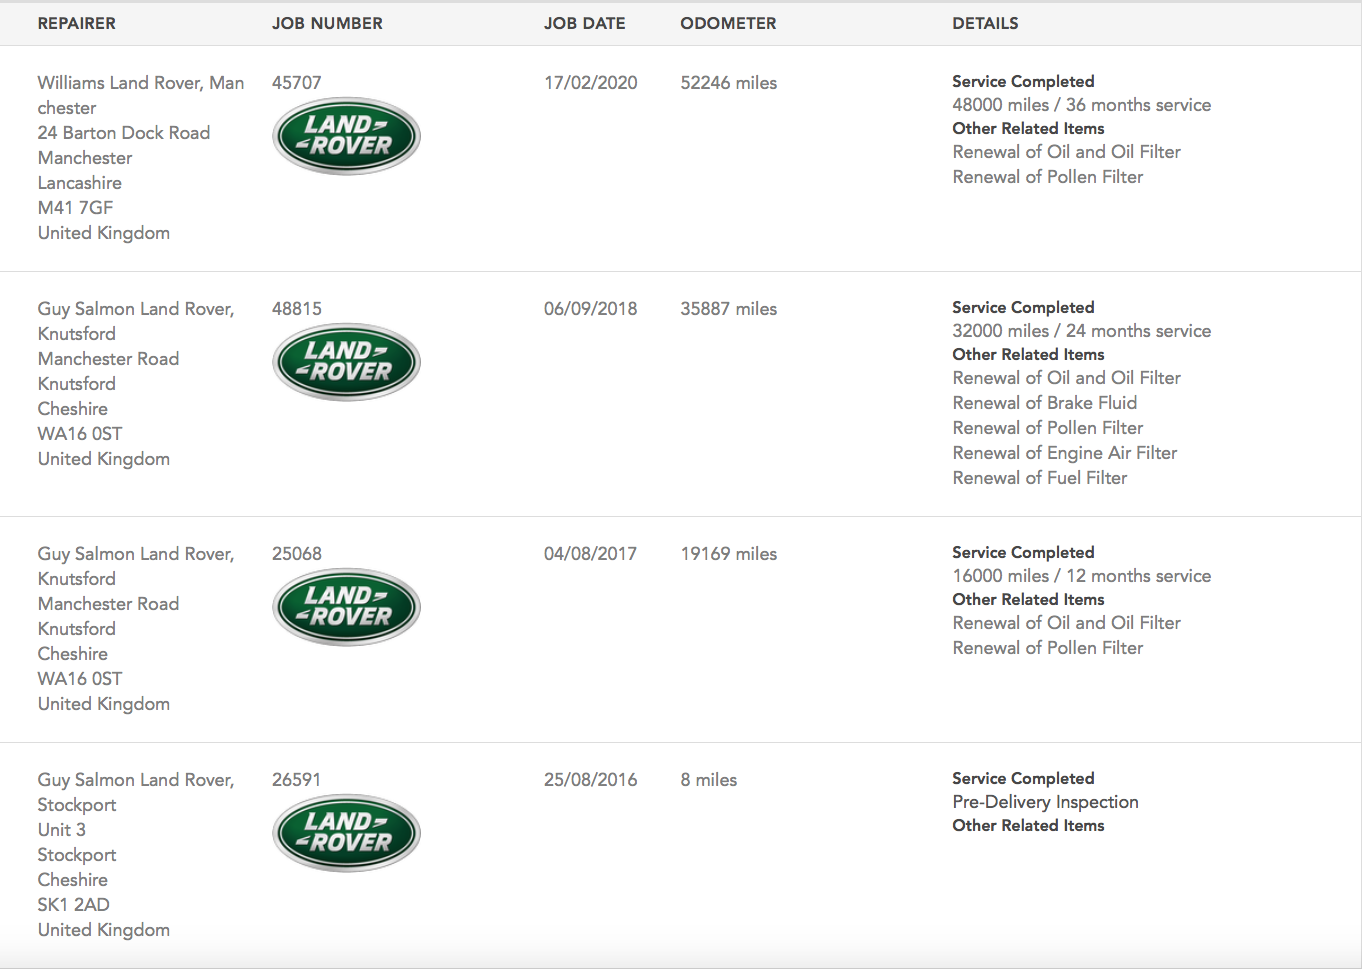Viewport: 1362px width, 969px height.
Task: Click the job date 17/02/2020
Action: pyautogui.click(x=591, y=83)
